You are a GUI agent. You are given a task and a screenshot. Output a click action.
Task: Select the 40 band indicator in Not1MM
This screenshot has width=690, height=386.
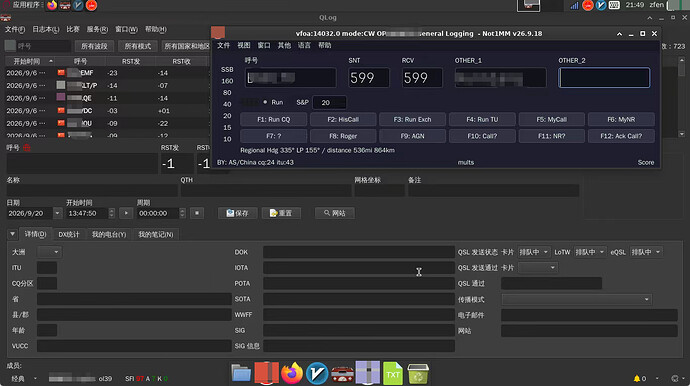pos(227,104)
